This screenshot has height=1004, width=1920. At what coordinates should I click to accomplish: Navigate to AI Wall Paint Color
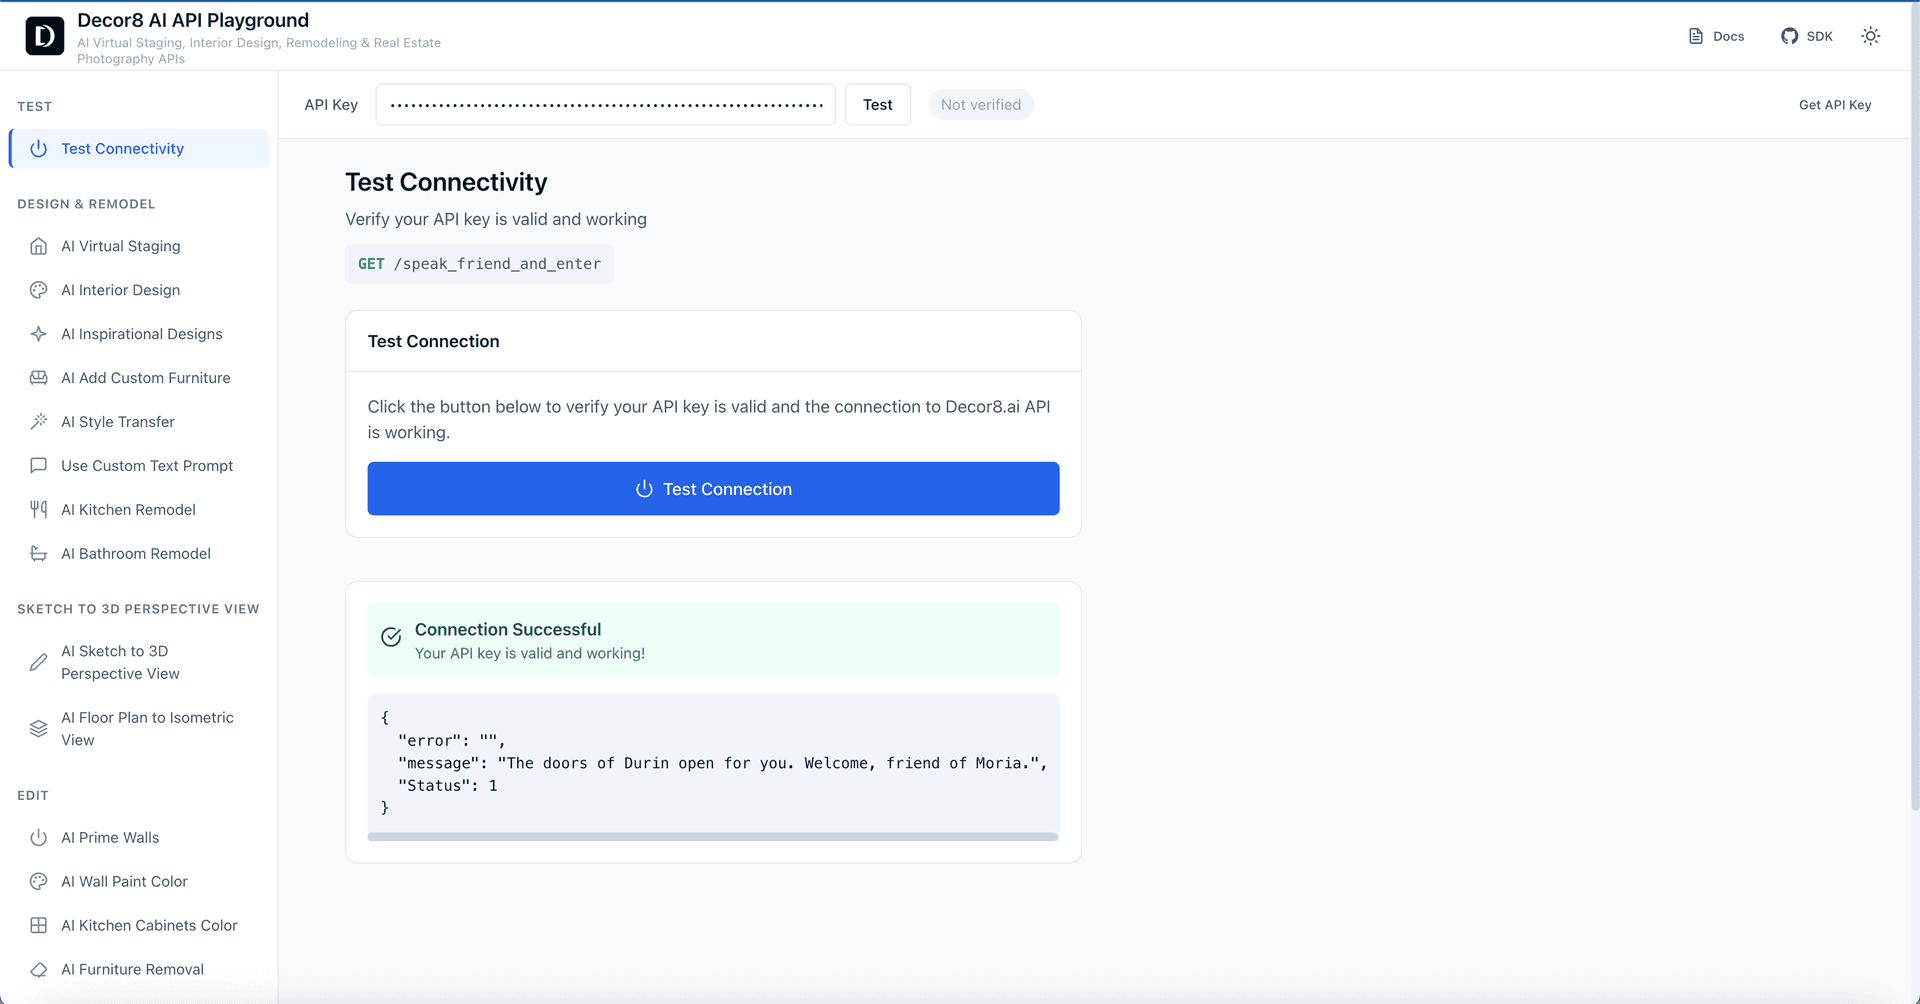point(123,881)
